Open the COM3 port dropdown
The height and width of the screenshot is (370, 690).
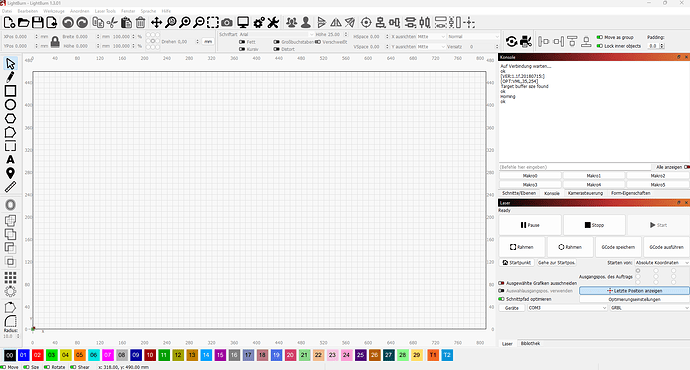[x=567, y=308]
